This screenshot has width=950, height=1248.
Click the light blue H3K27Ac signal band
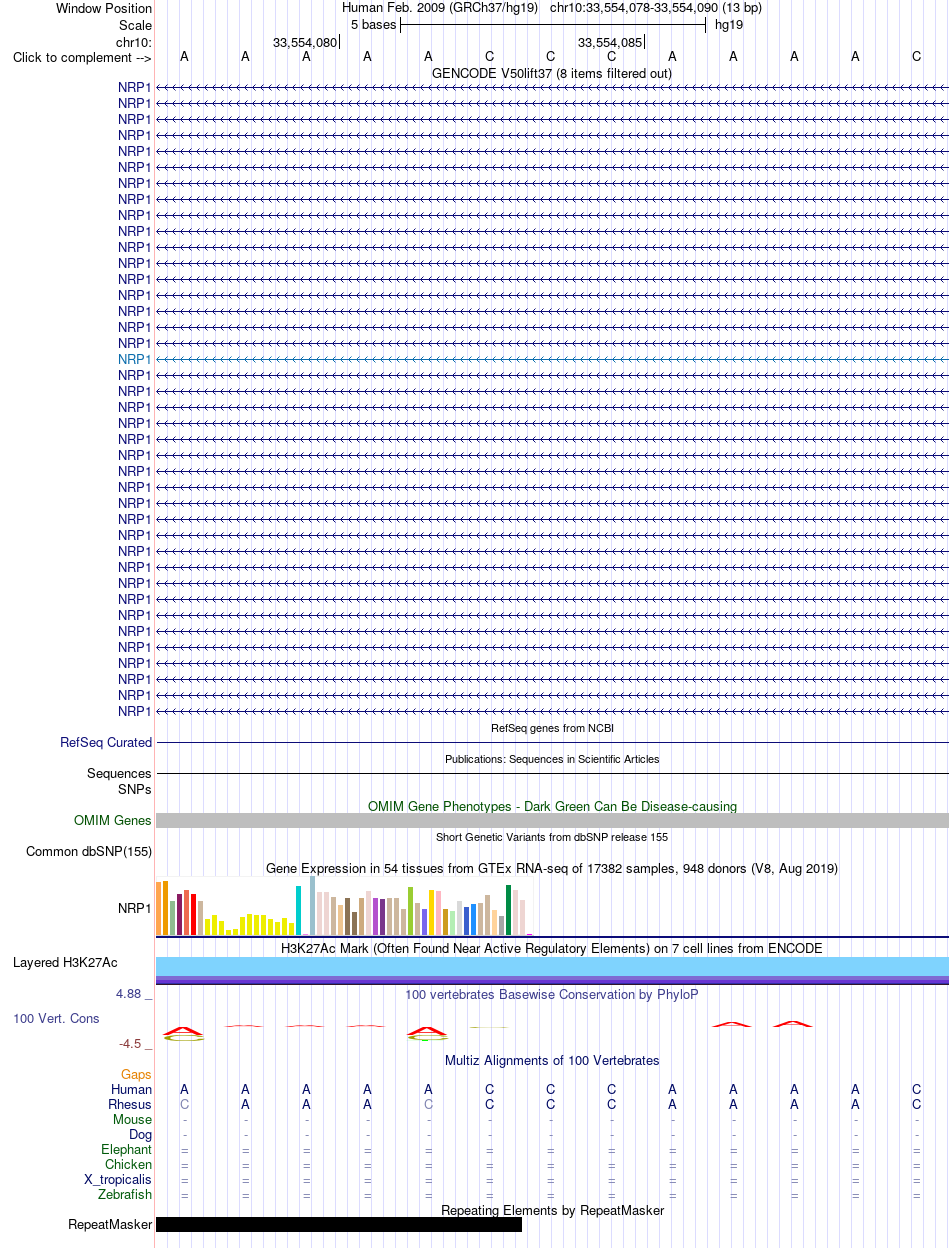[552, 966]
